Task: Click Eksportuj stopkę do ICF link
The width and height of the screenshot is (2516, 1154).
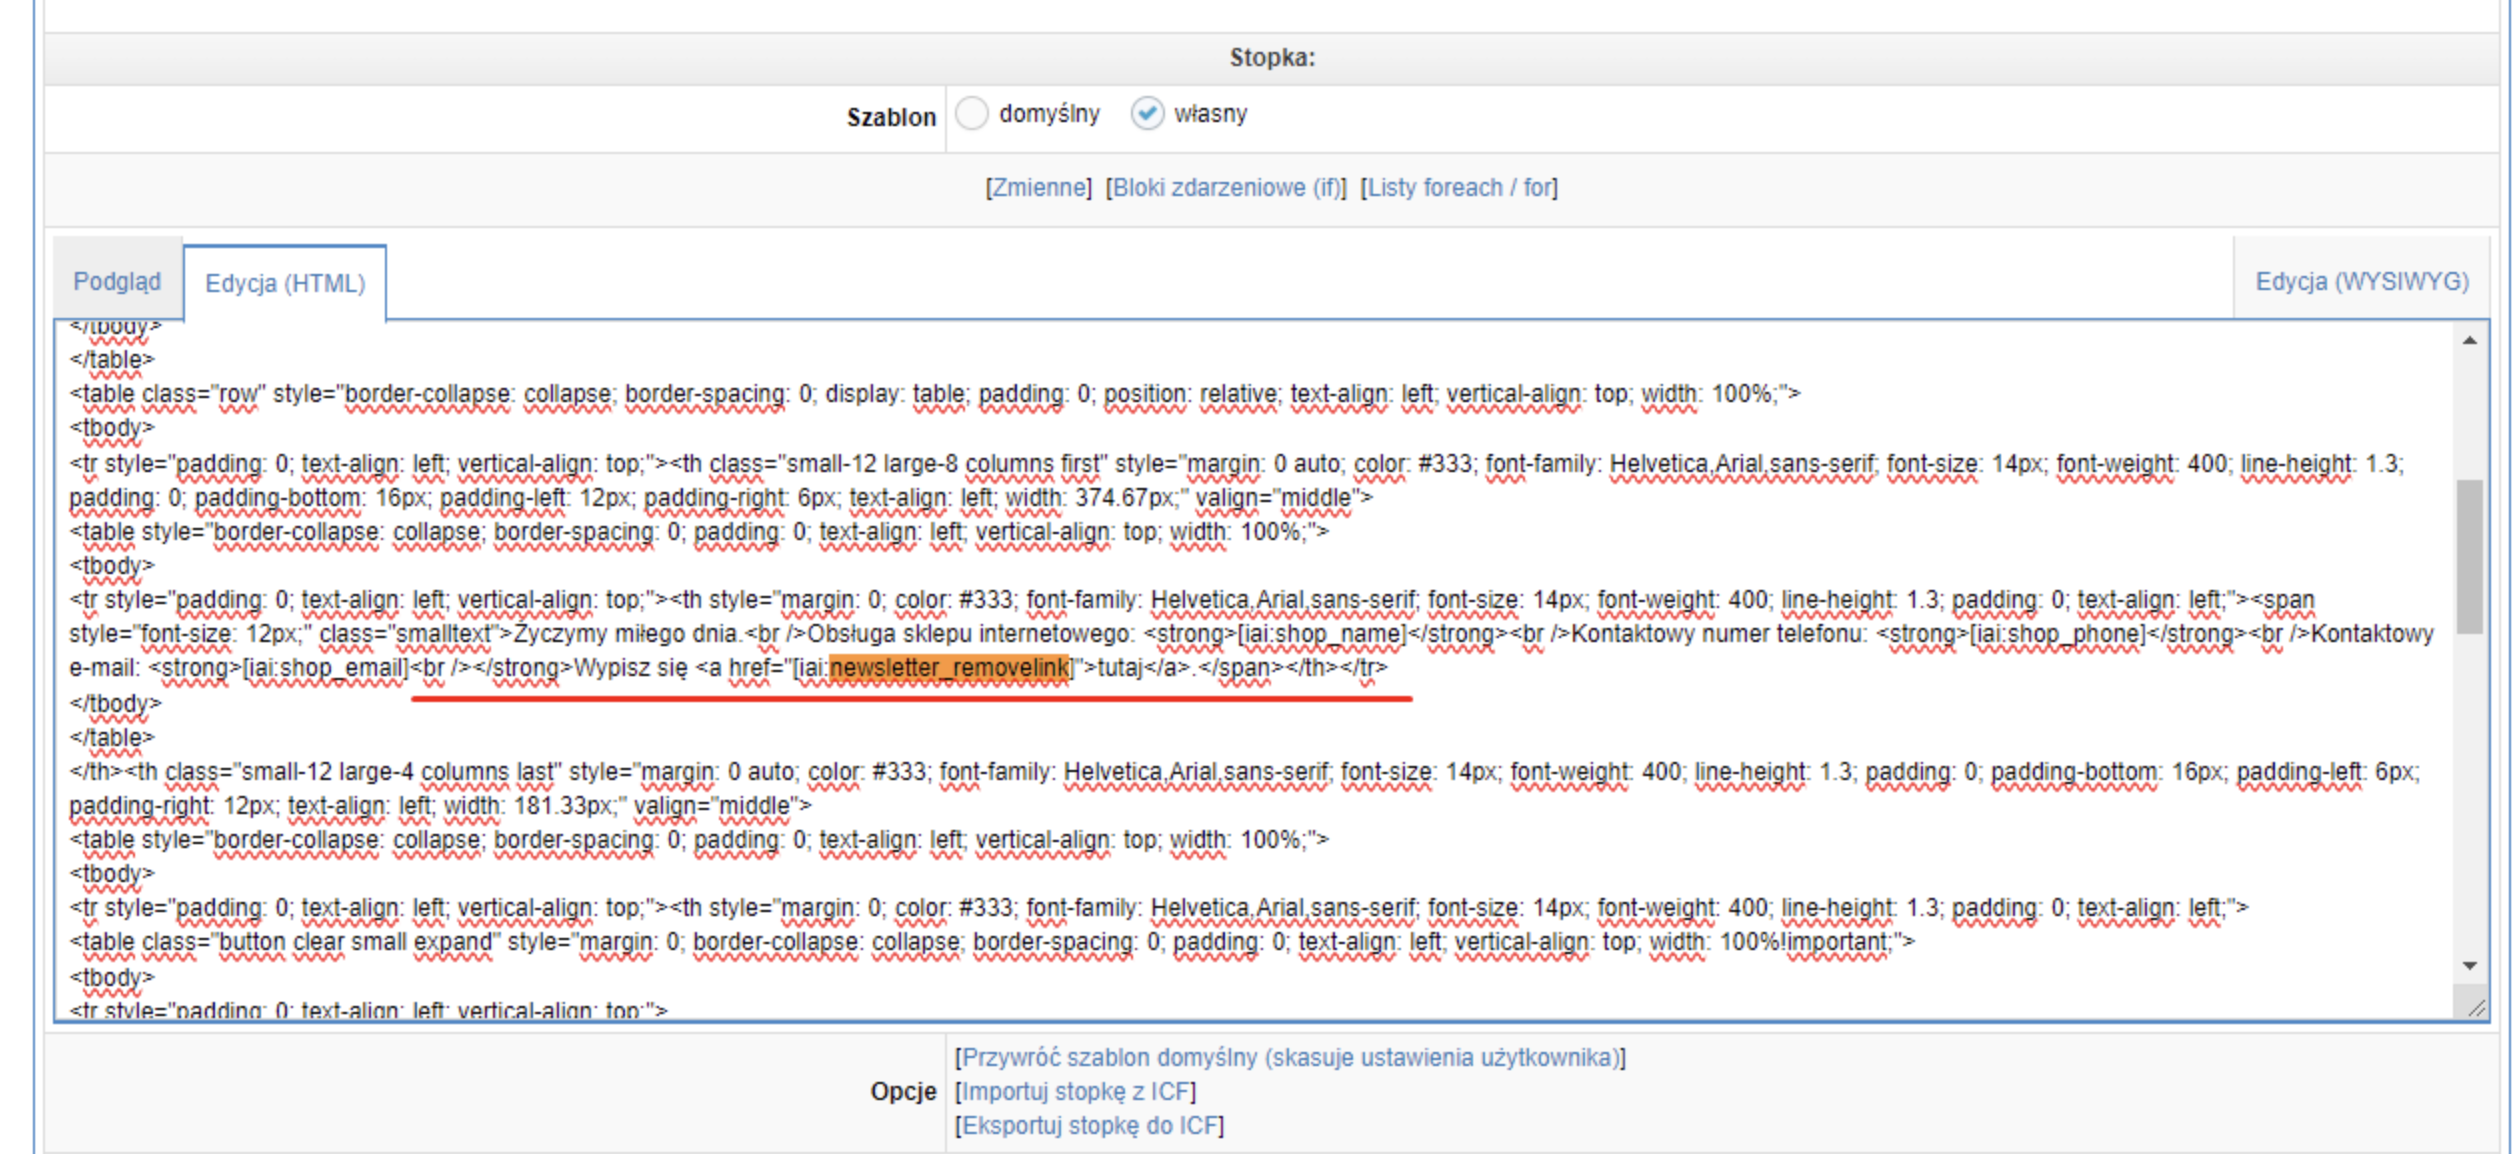Action: pos(1089,1126)
